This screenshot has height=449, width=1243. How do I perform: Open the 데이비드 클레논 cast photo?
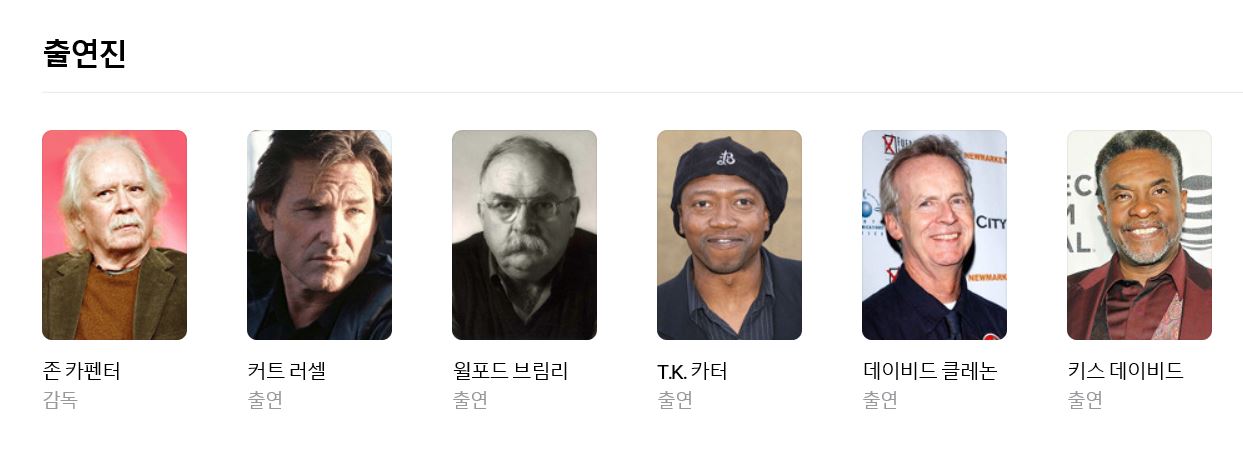pos(934,235)
